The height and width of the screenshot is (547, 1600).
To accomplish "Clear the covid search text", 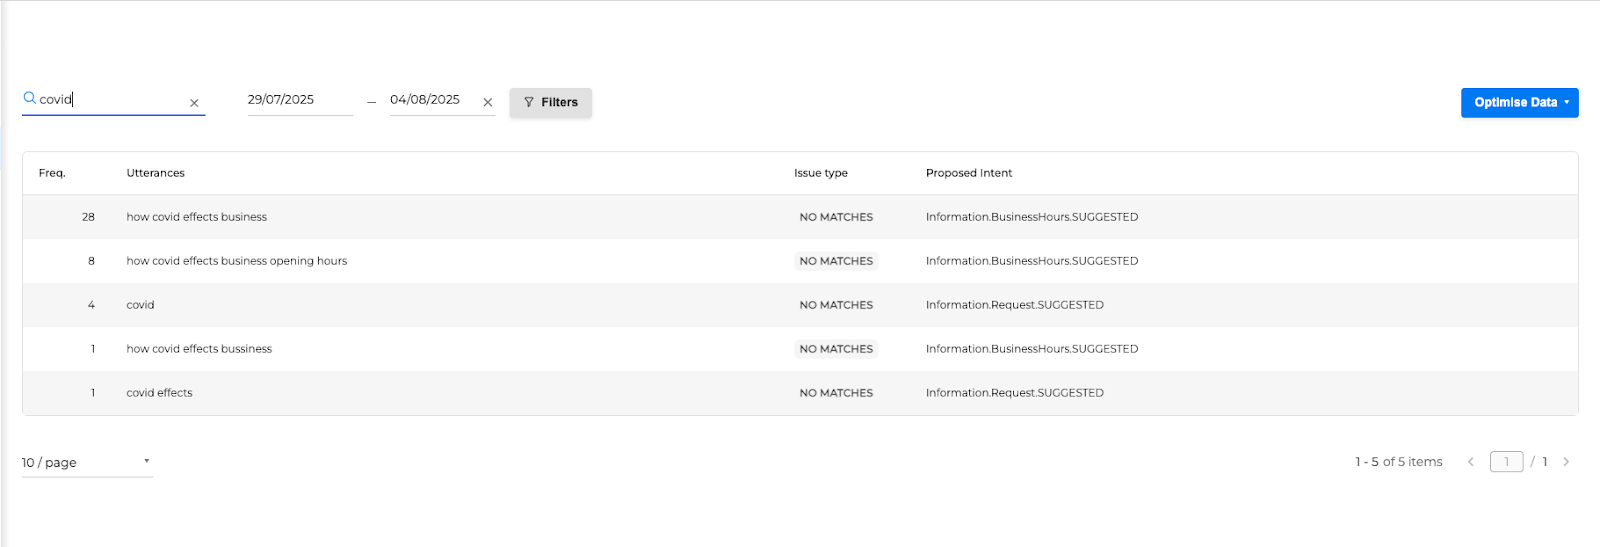I will (x=194, y=103).
